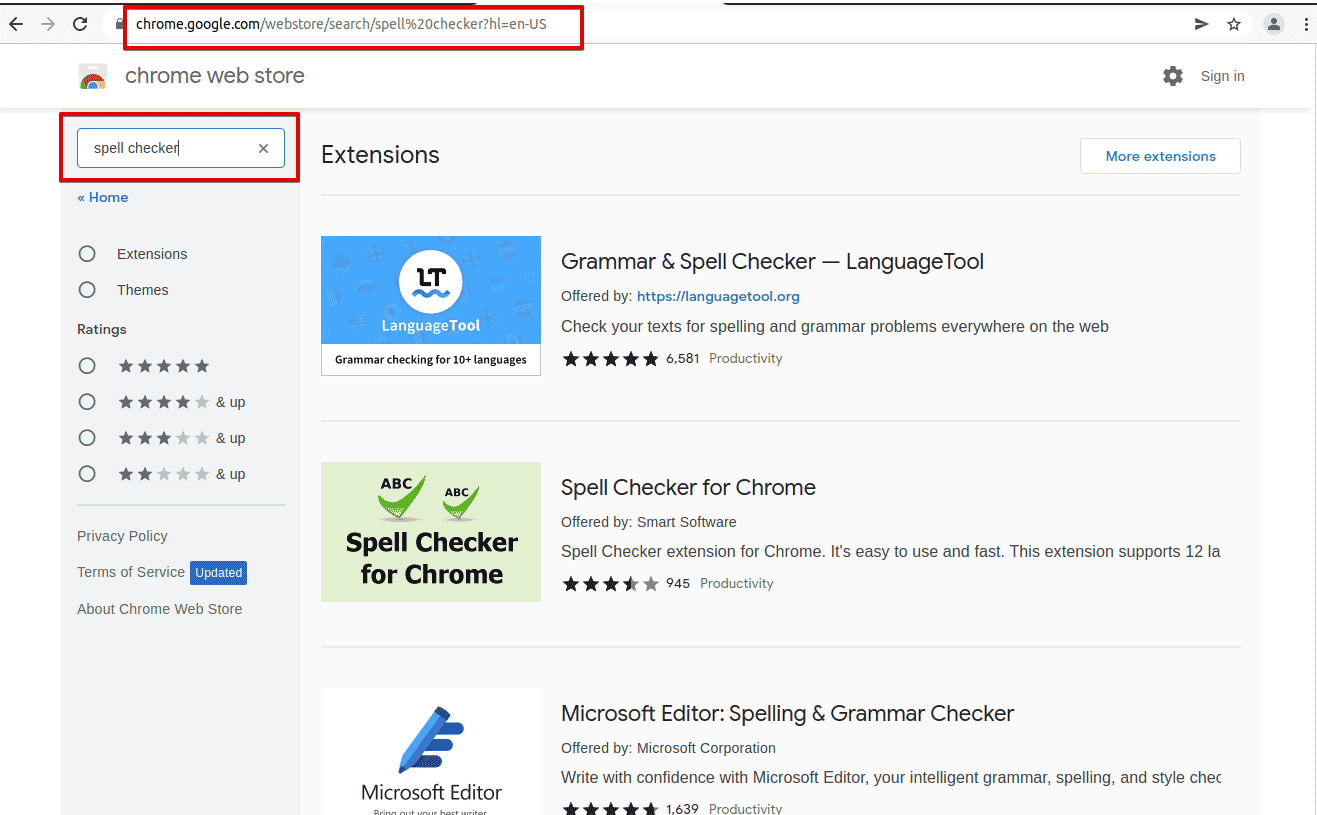Viewport: 1317px width, 815px height.
Task: Open the Terms of Service link
Action: coord(131,572)
